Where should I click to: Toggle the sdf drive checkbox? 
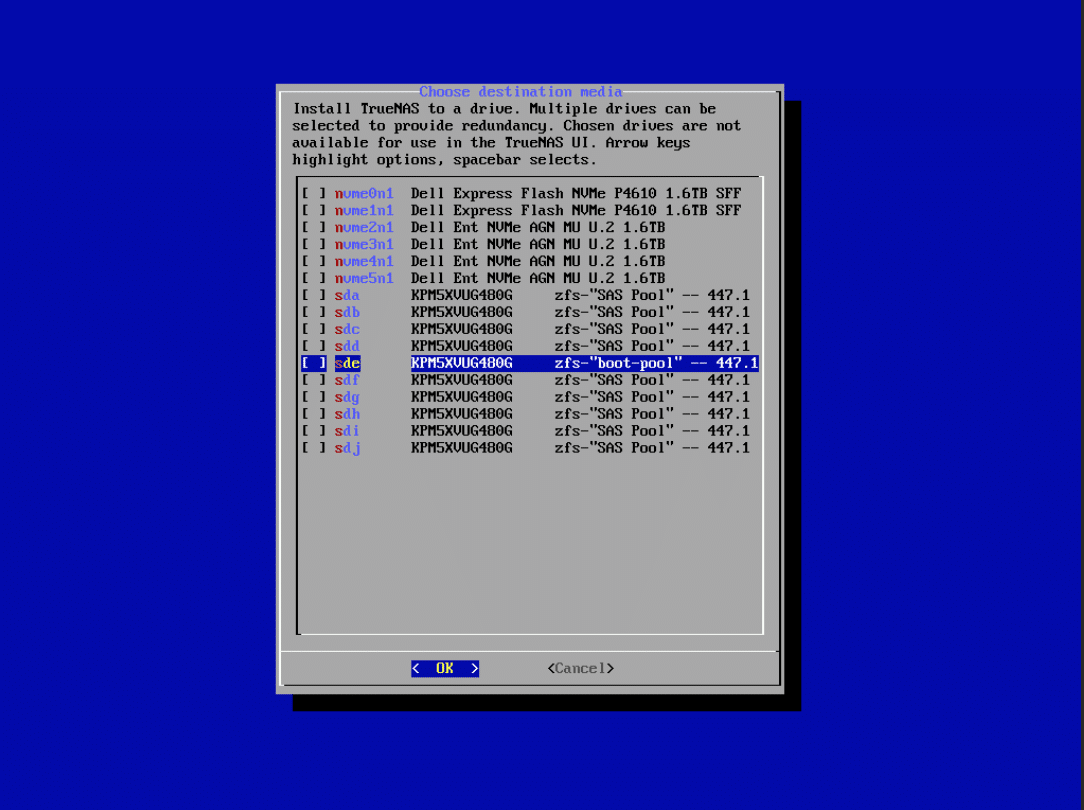[x=313, y=379]
